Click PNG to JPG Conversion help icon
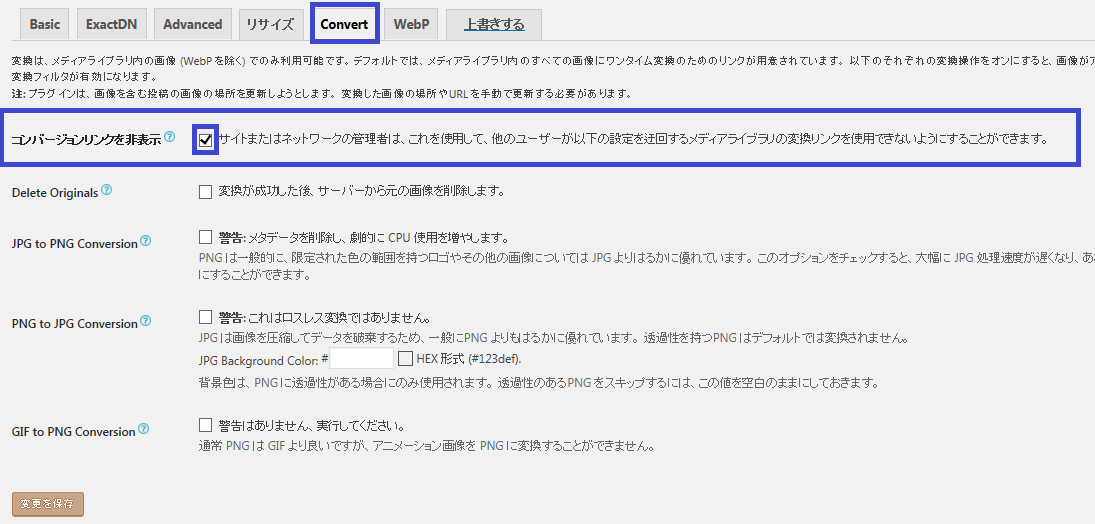Image resolution: width=1095 pixels, height=524 pixels. pyautogui.click(x=146, y=321)
